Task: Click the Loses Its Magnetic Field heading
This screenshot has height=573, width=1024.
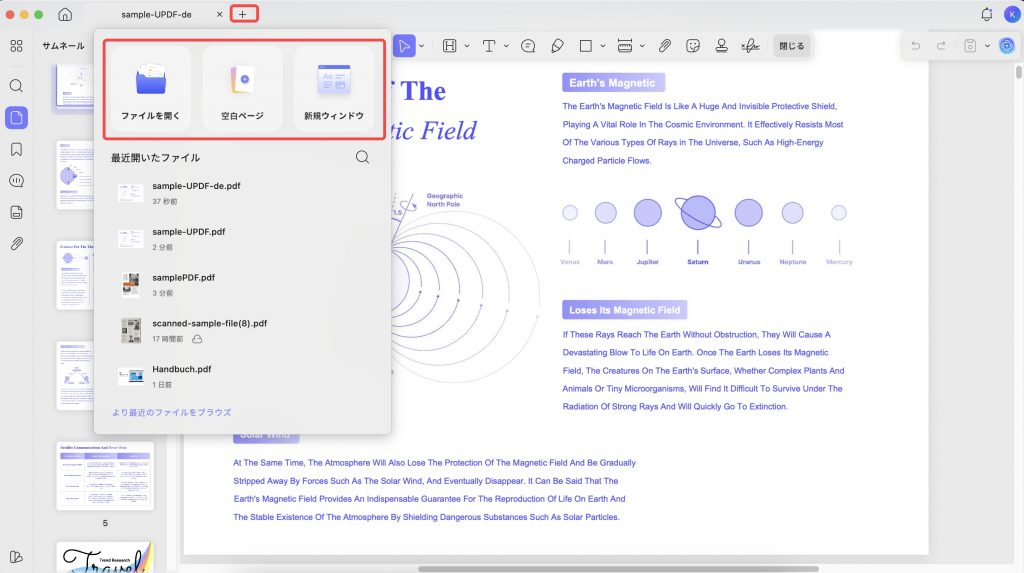Action: tap(624, 310)
